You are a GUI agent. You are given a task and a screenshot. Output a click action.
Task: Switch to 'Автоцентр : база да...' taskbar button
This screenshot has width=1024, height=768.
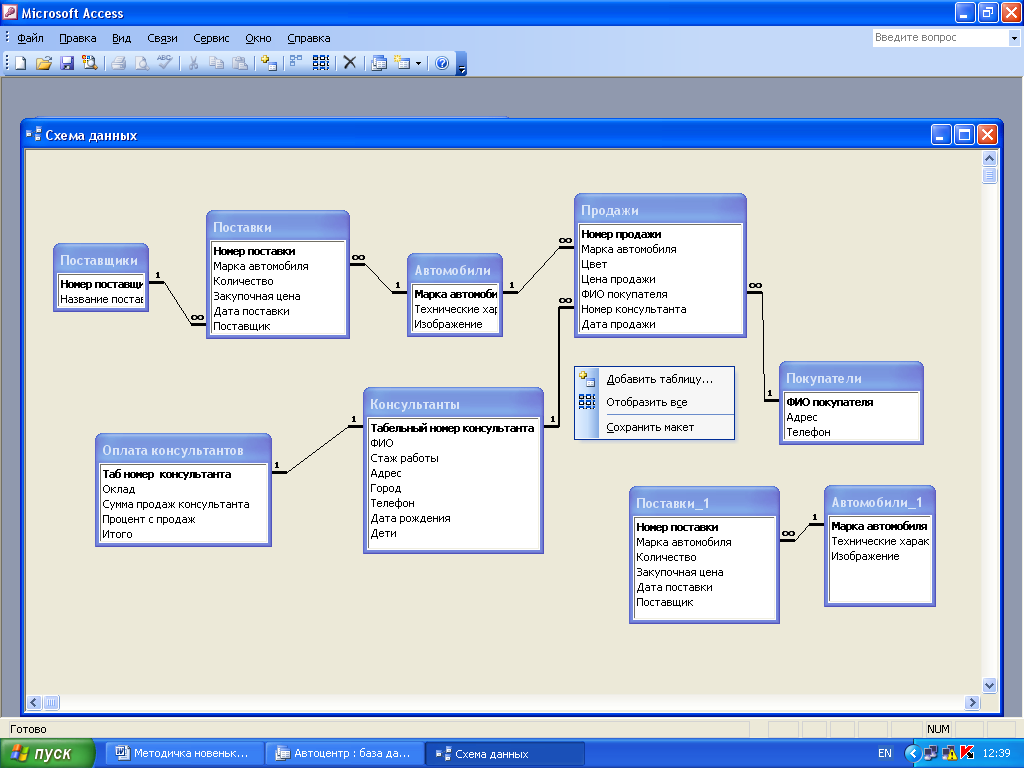345,754
